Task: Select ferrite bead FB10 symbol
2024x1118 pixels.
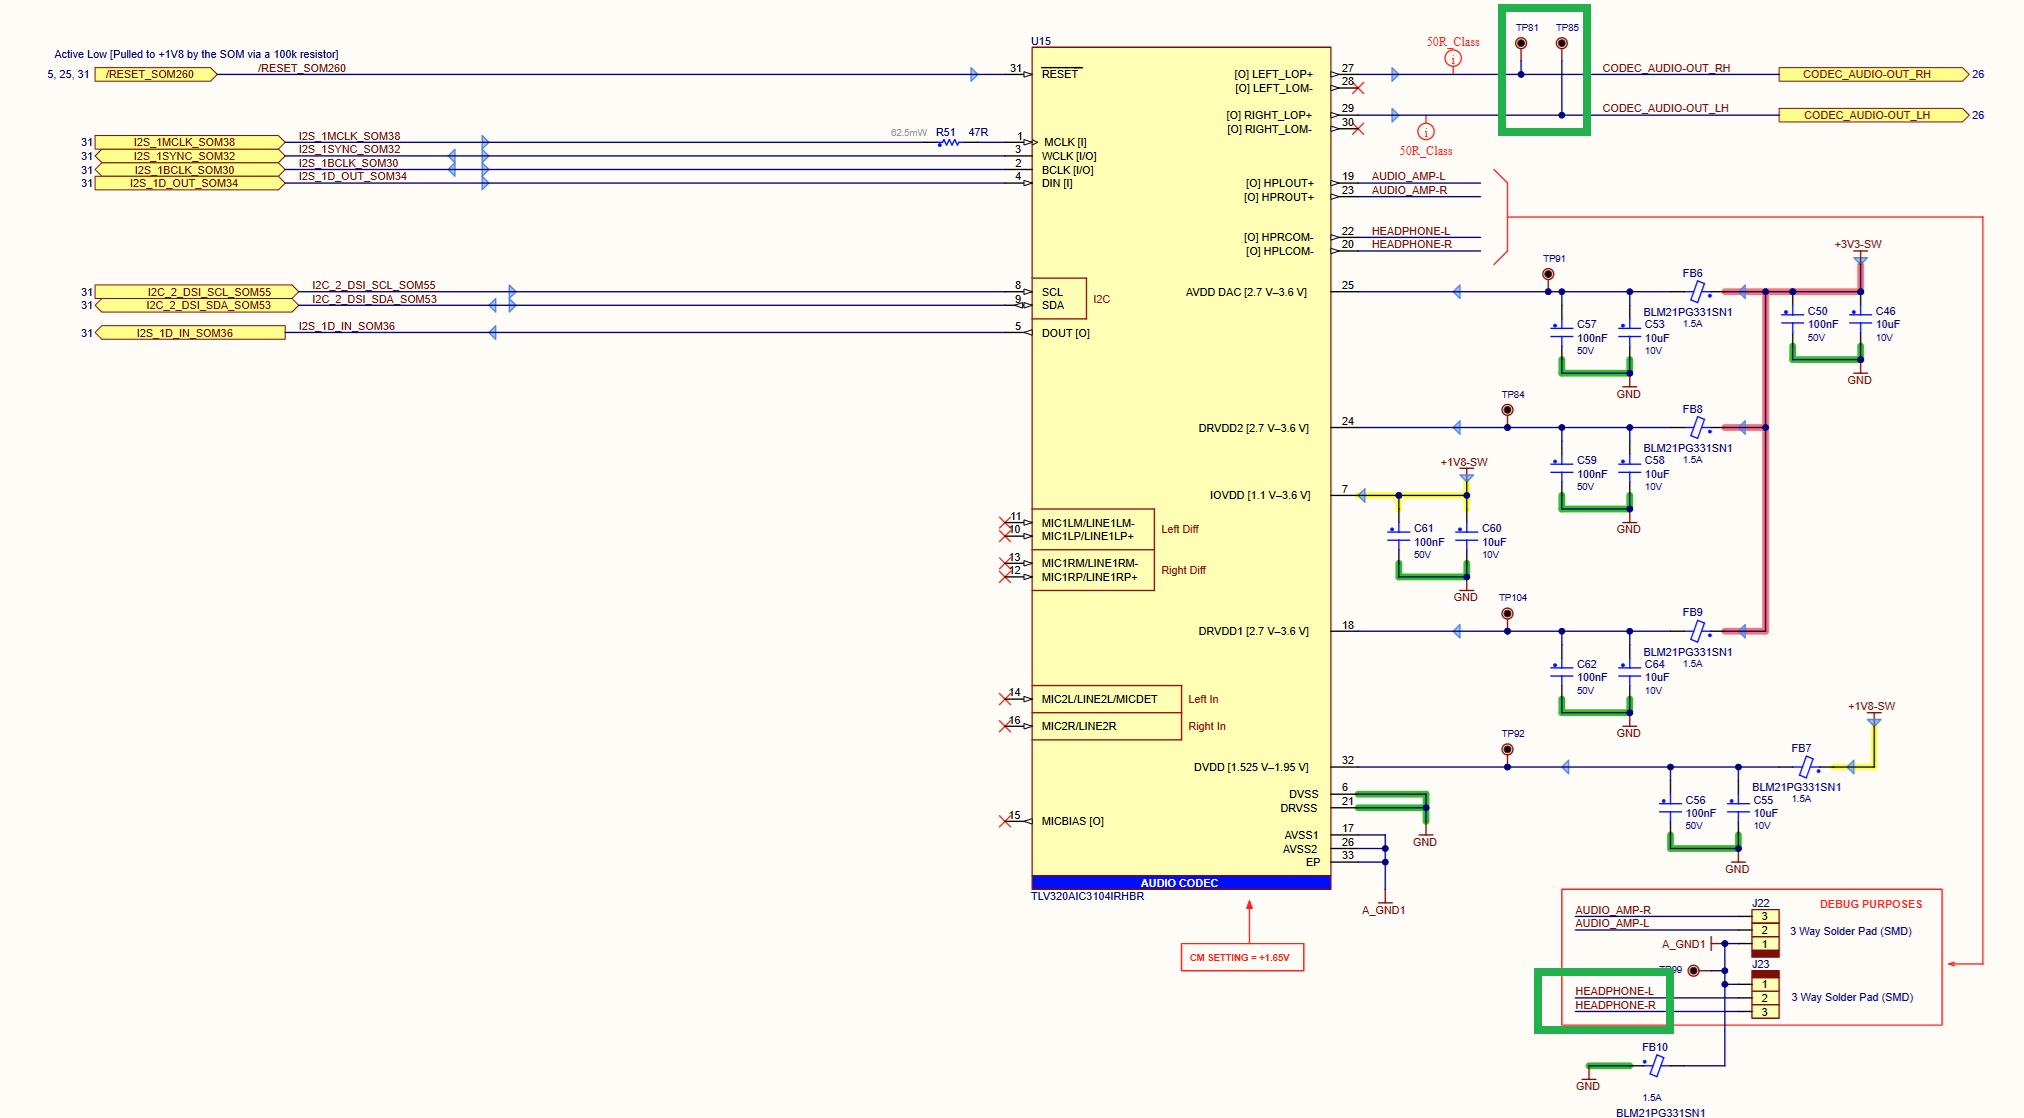Action: tap(1656, 1066)
